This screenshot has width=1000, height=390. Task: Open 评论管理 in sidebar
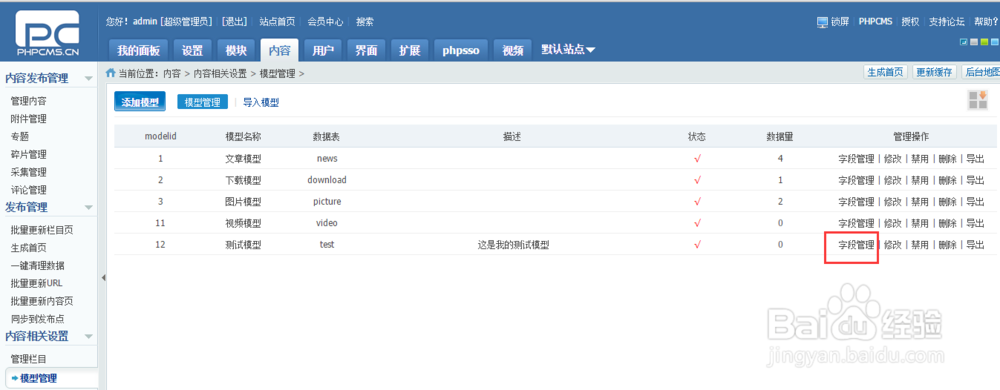point(29,190)
